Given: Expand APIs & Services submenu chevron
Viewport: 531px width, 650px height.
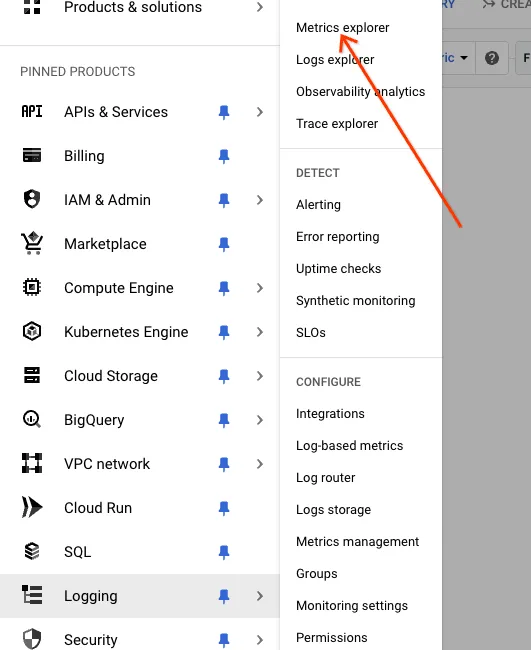Looking at the screenshot, I should click(260, 112).
